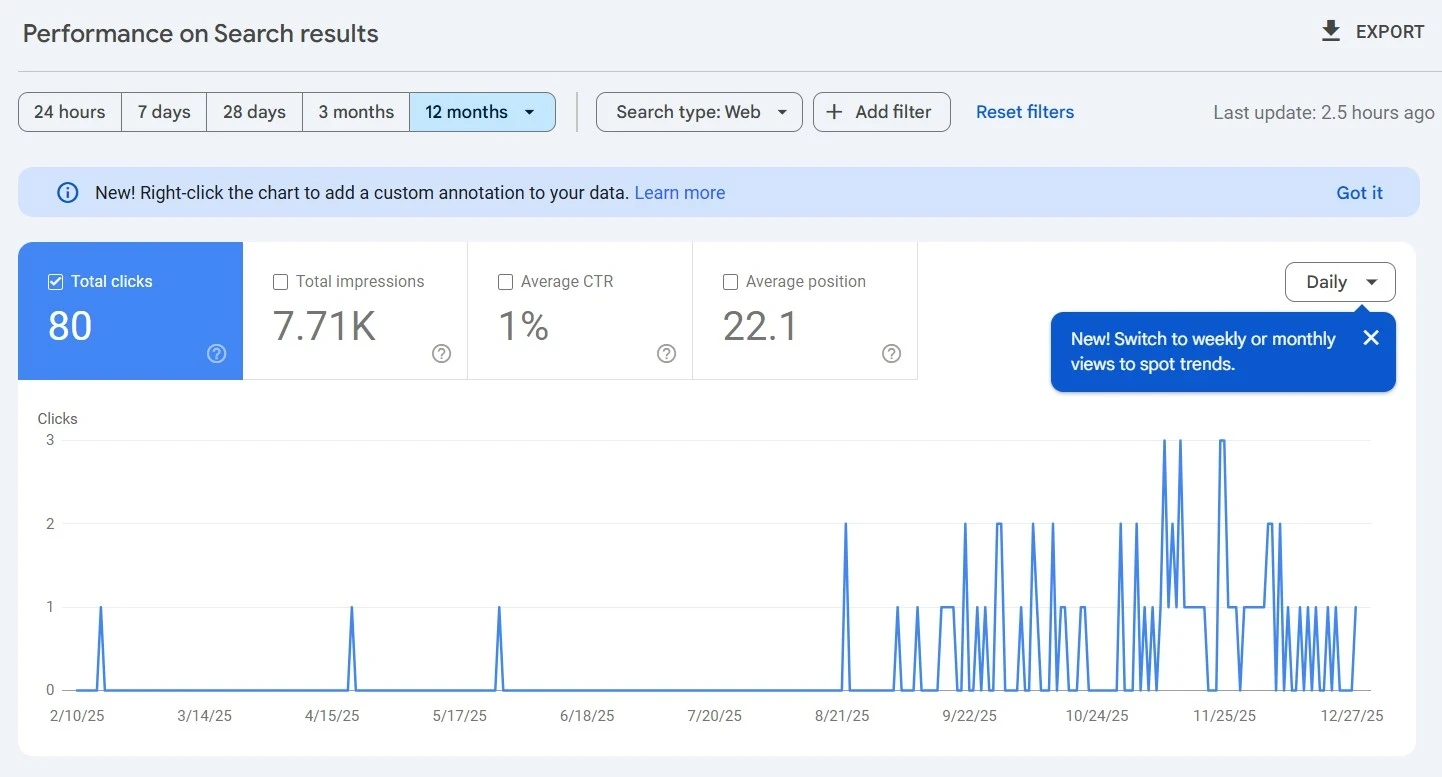The image size is (1442, 777).
Task: Click plus icon on Add filter
Action: [834, 112]
